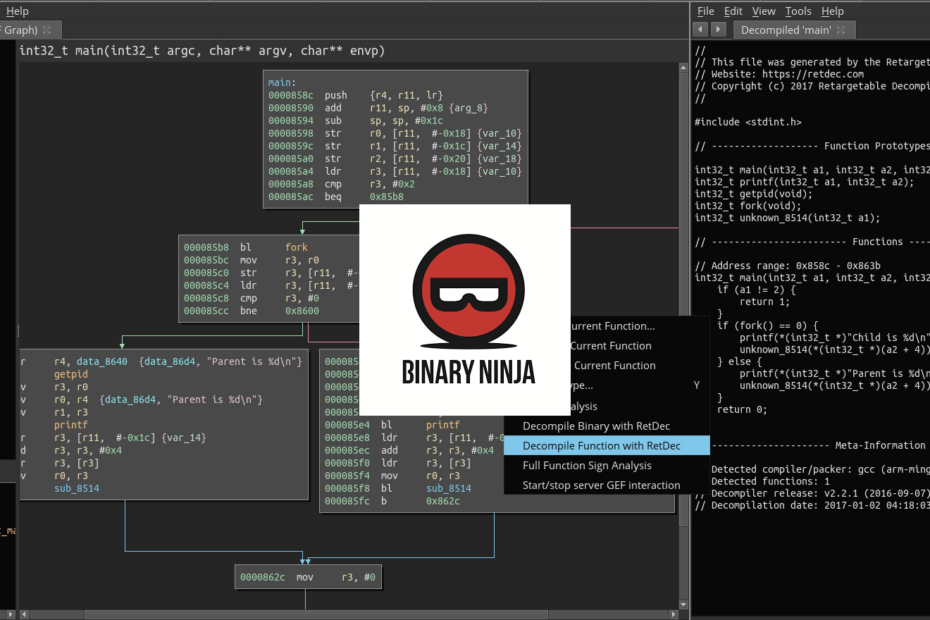Click the main function signature header
Viewport: 930px width, 620px height.
coord(202,51)
